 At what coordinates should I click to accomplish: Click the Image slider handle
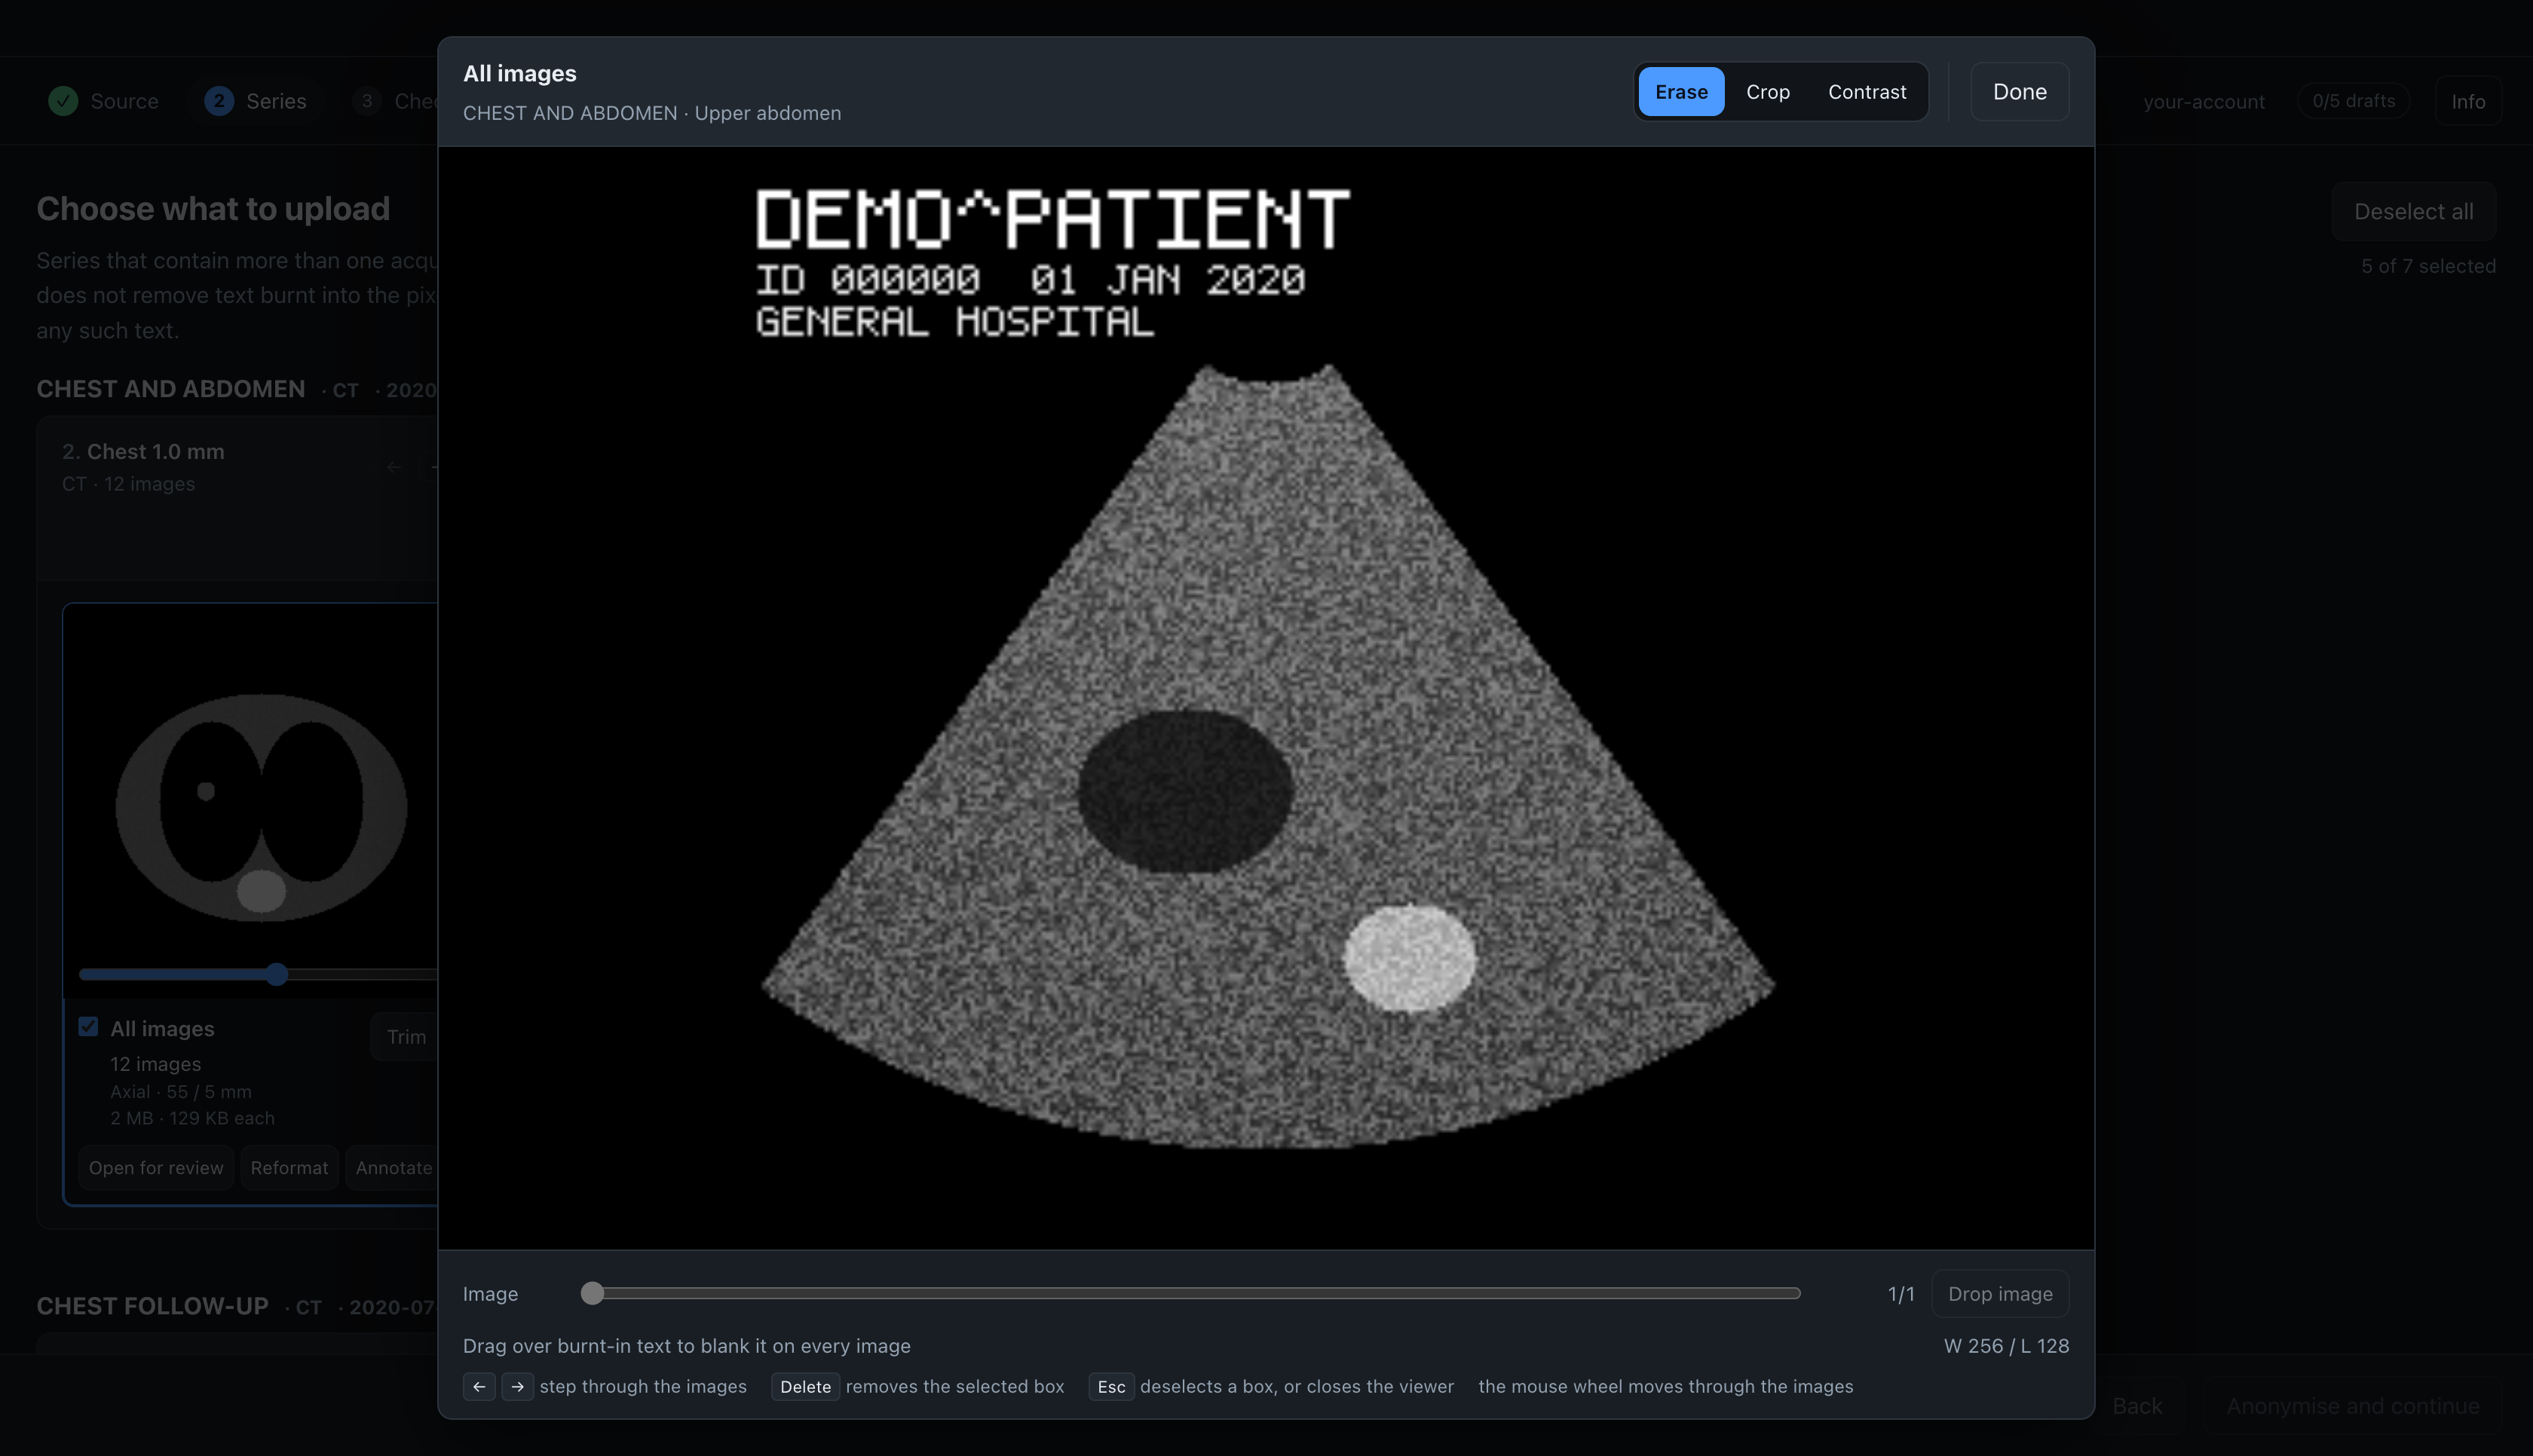click(592, 1294)
